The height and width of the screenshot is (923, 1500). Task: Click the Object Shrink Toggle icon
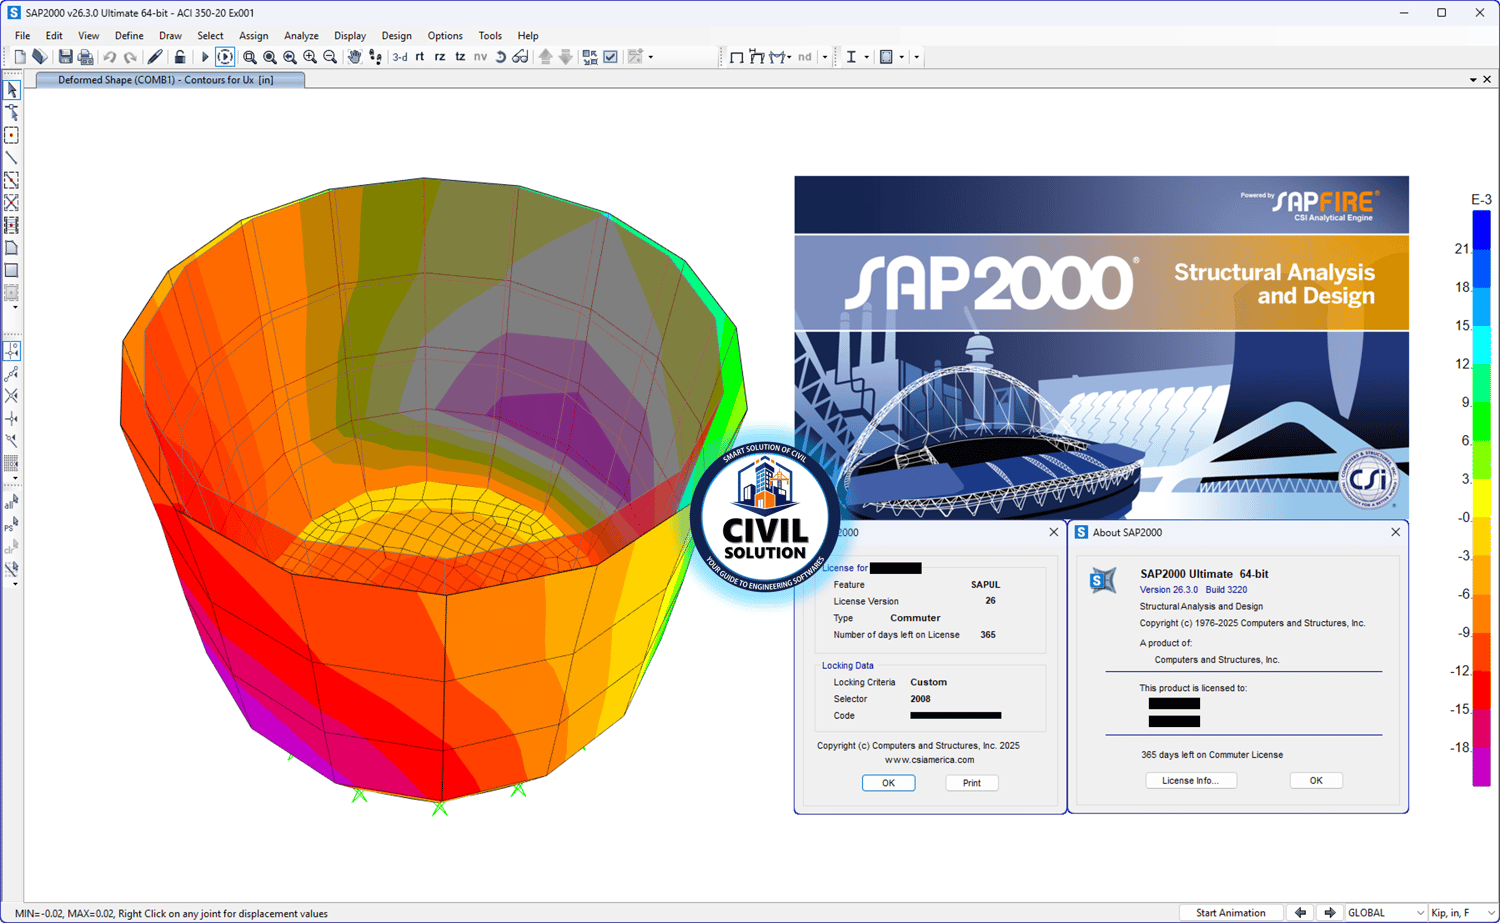pyautogui.click(x=590, y=57)
